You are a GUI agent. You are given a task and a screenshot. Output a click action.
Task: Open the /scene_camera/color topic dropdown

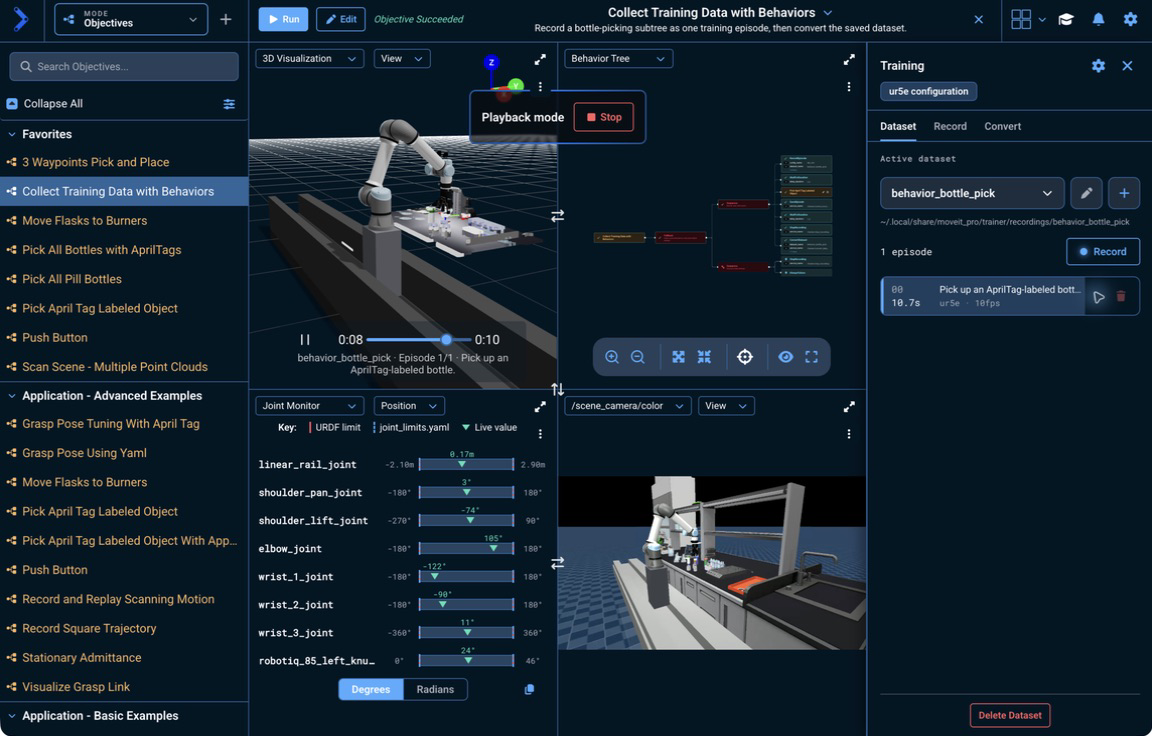point(627,406)
